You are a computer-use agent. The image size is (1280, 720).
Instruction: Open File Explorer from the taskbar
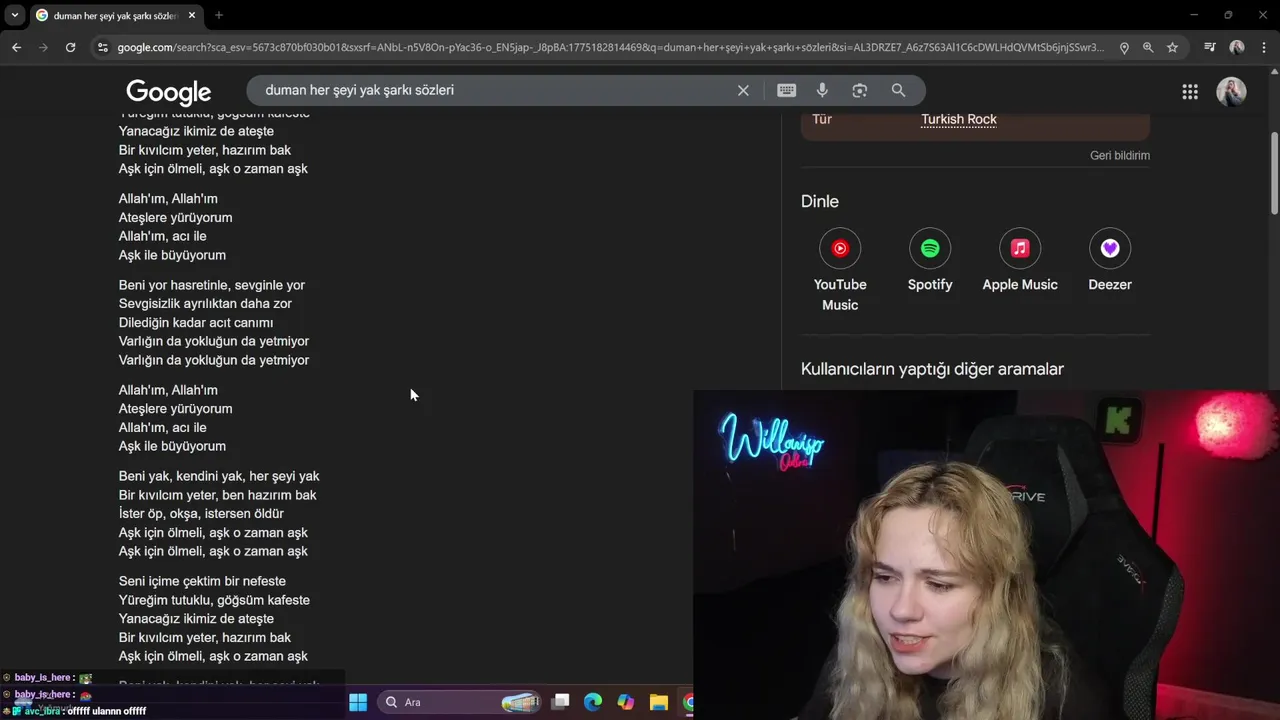(658, 702)
